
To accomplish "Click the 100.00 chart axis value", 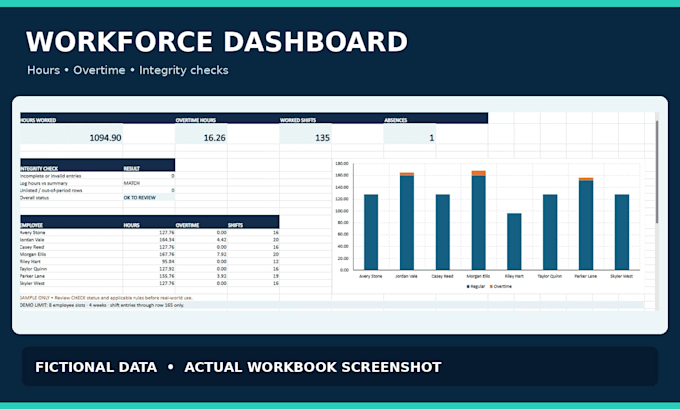I will 342,211.
